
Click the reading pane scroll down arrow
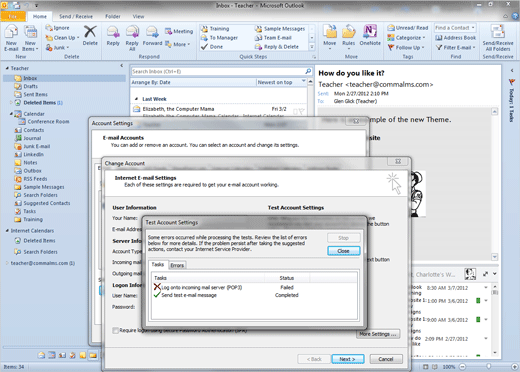(x=495, y=257)
